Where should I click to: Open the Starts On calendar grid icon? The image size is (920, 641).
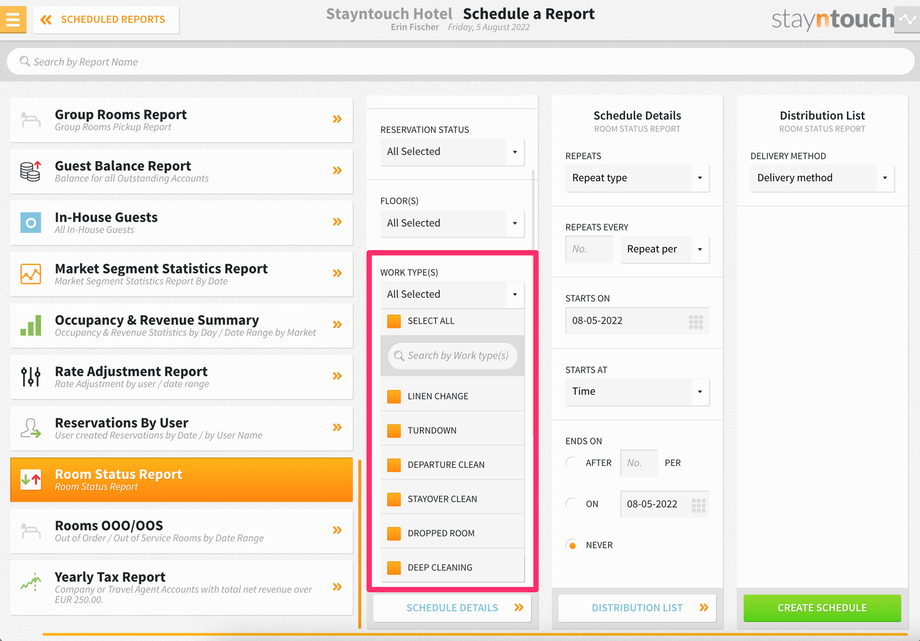pyautogui.click(x=696, y=322)
